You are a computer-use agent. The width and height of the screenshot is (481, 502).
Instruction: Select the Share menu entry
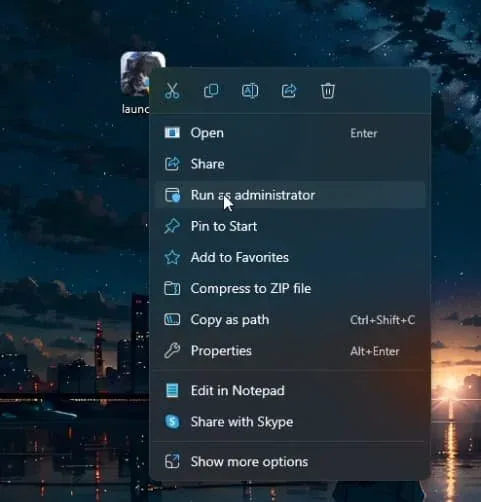click(290, 164)
